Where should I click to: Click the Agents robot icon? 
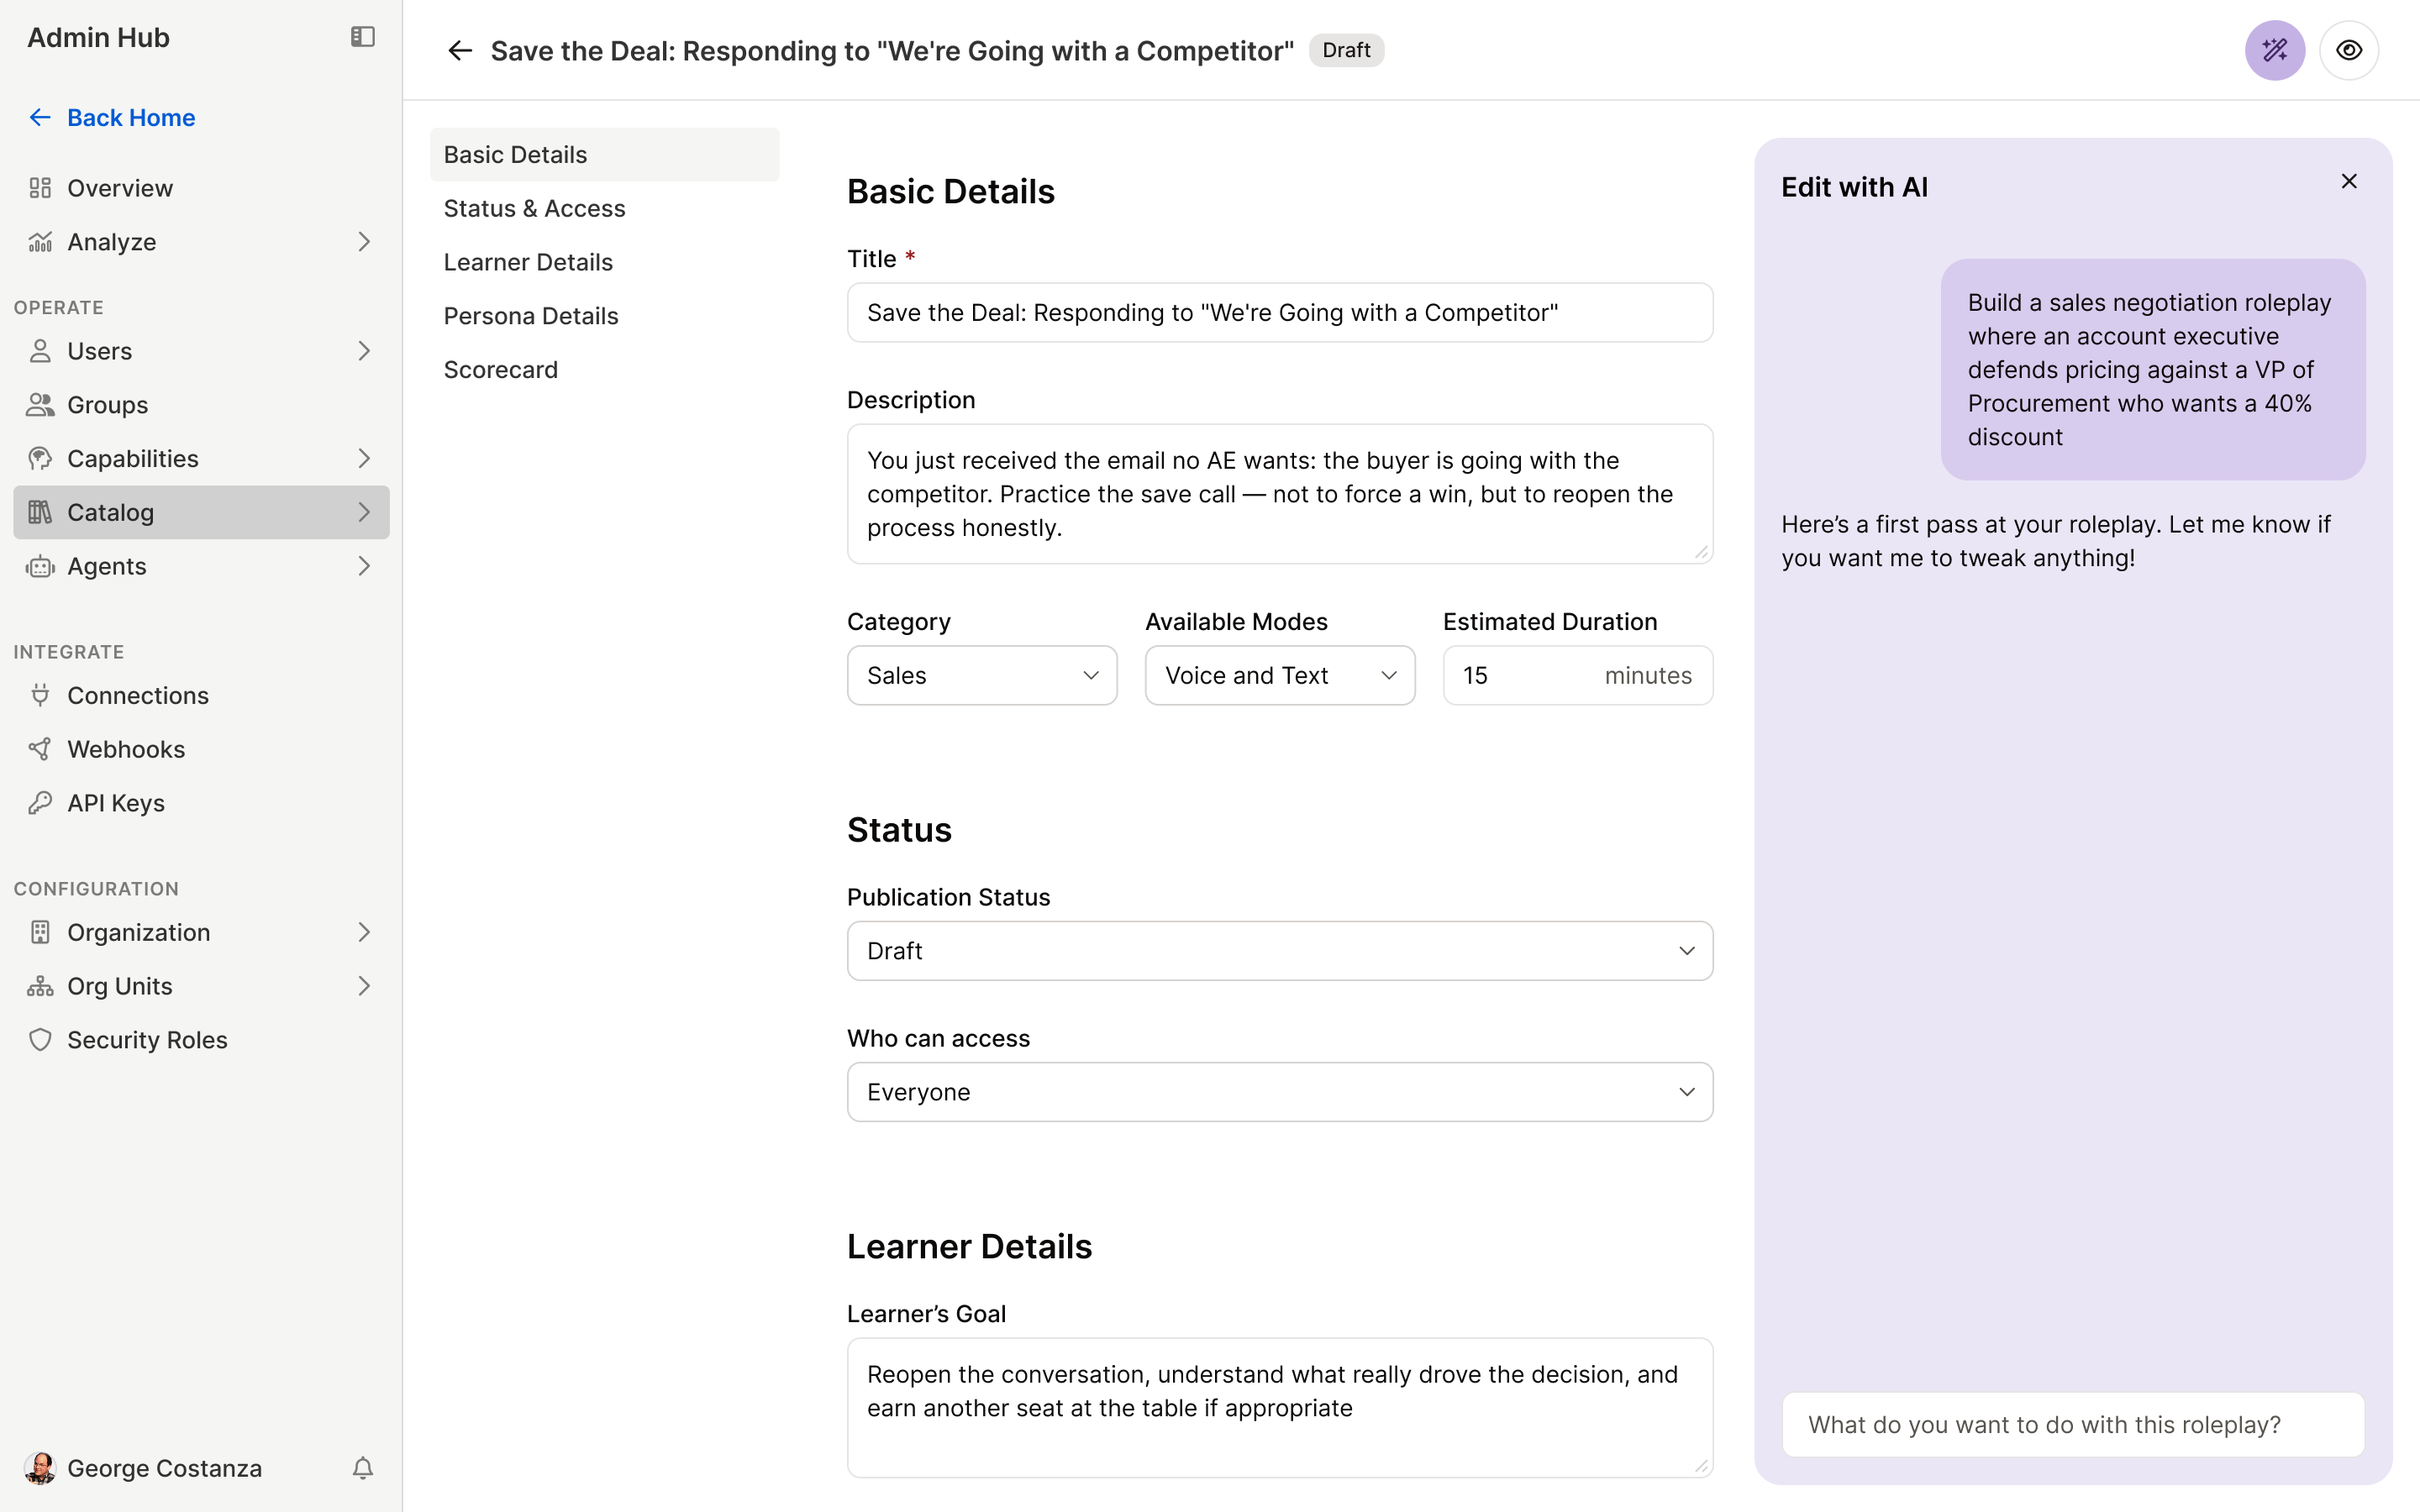40,566
